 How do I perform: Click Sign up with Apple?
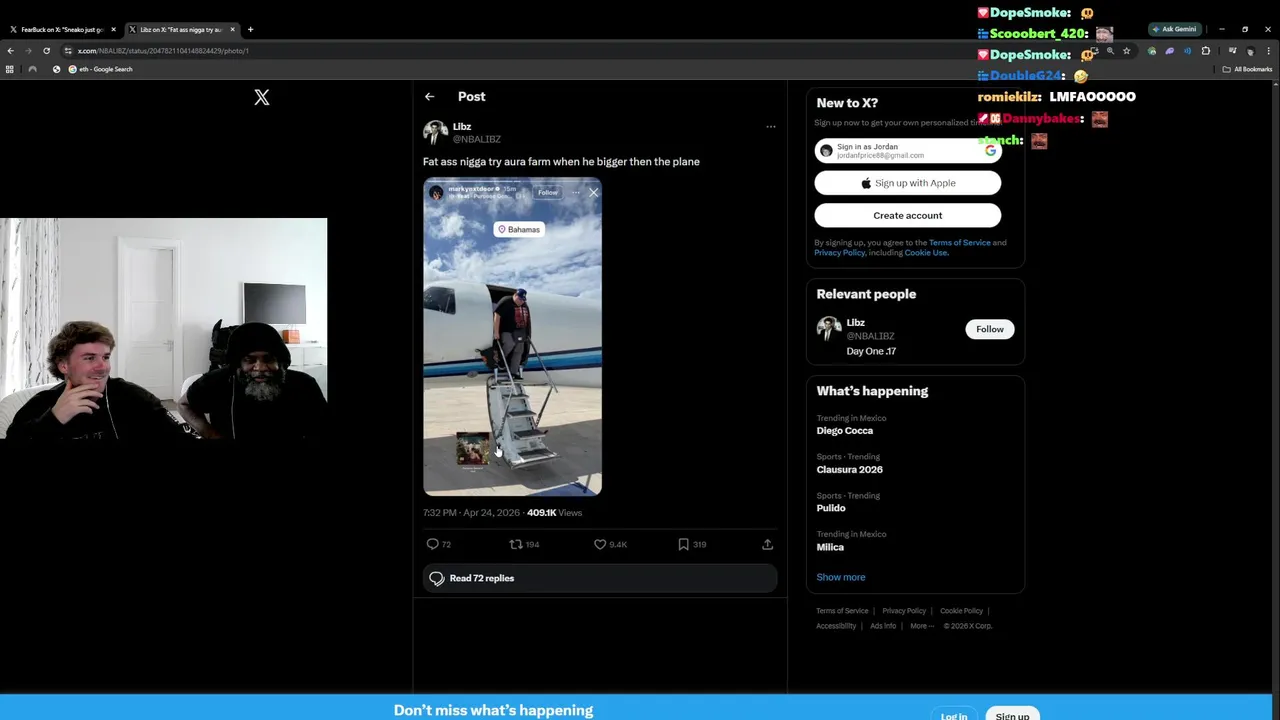pyautogui.click(x=908, y=183)
